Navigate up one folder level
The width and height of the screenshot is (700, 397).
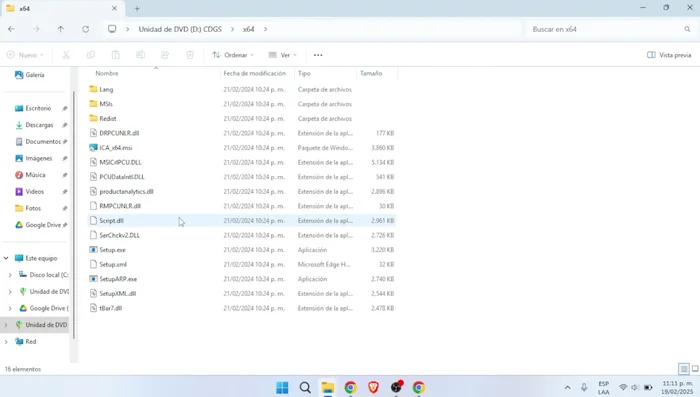pos(61,29)
